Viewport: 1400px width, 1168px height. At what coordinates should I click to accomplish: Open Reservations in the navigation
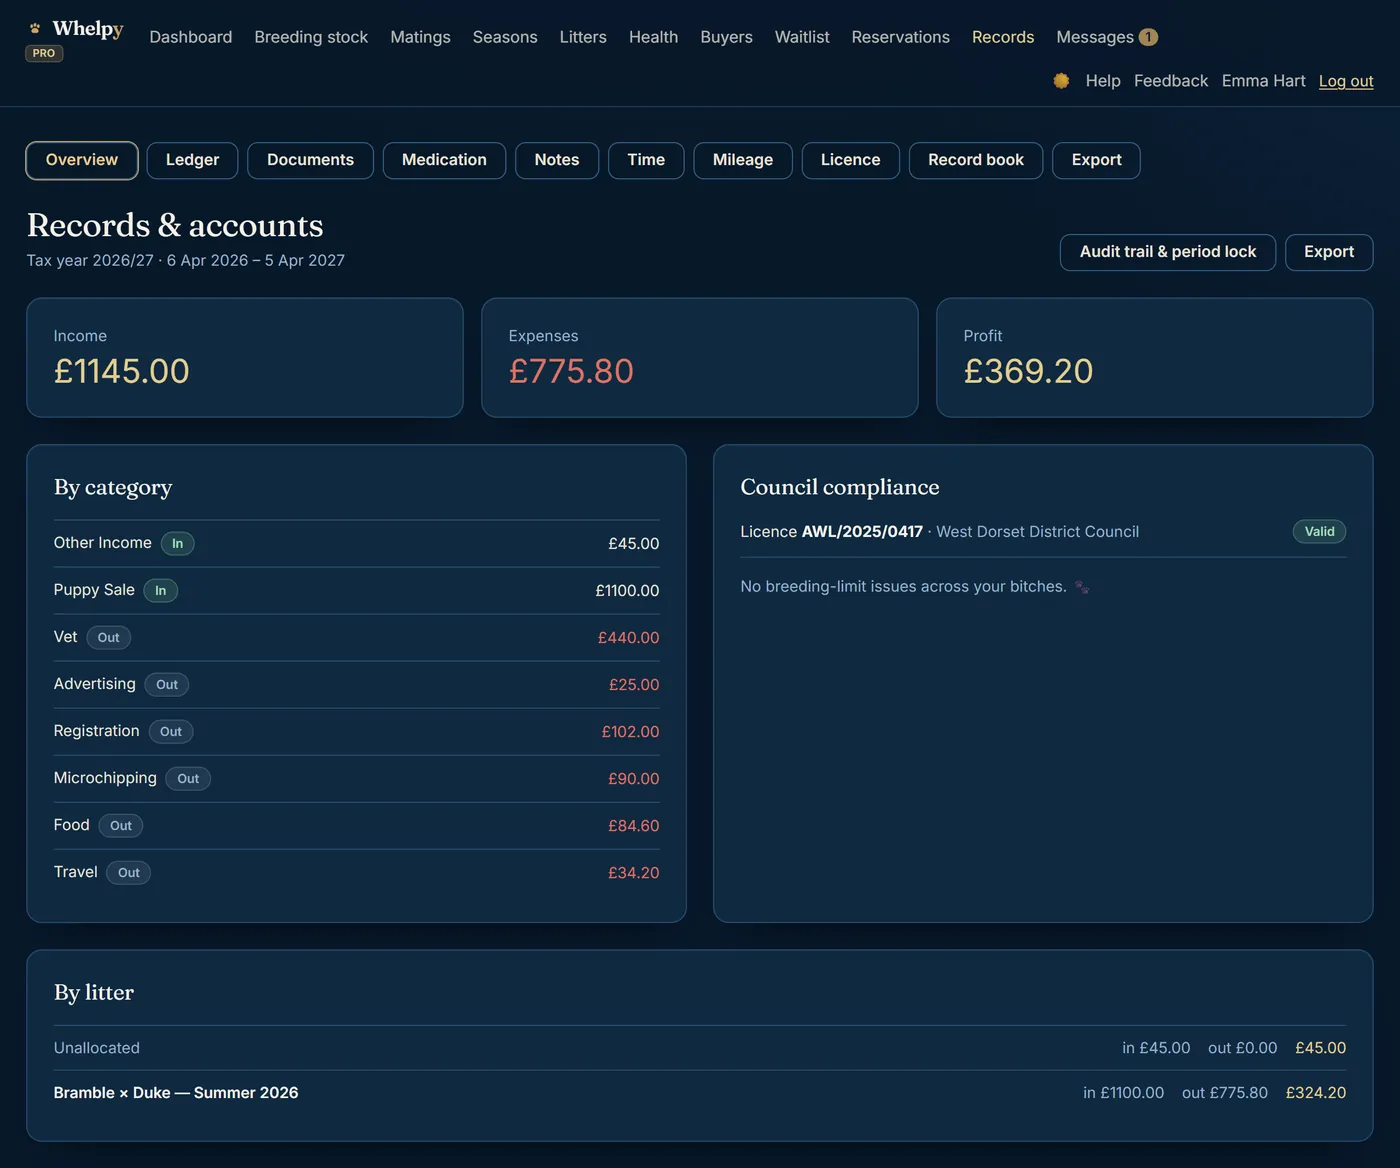point(900,37)
